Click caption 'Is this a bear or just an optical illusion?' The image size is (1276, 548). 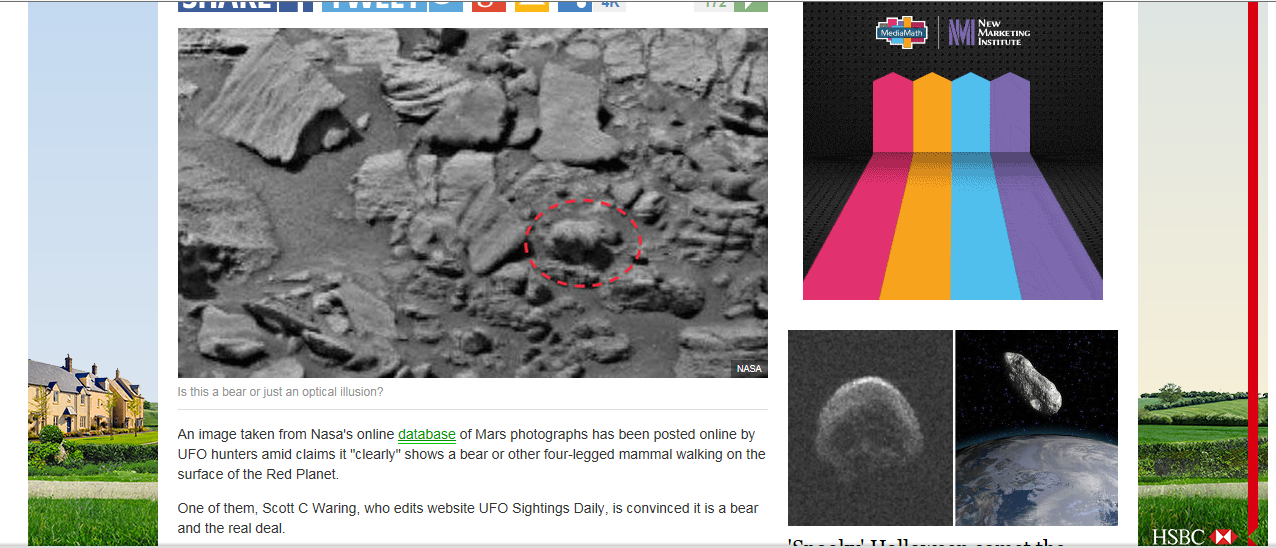click(280, 392)
